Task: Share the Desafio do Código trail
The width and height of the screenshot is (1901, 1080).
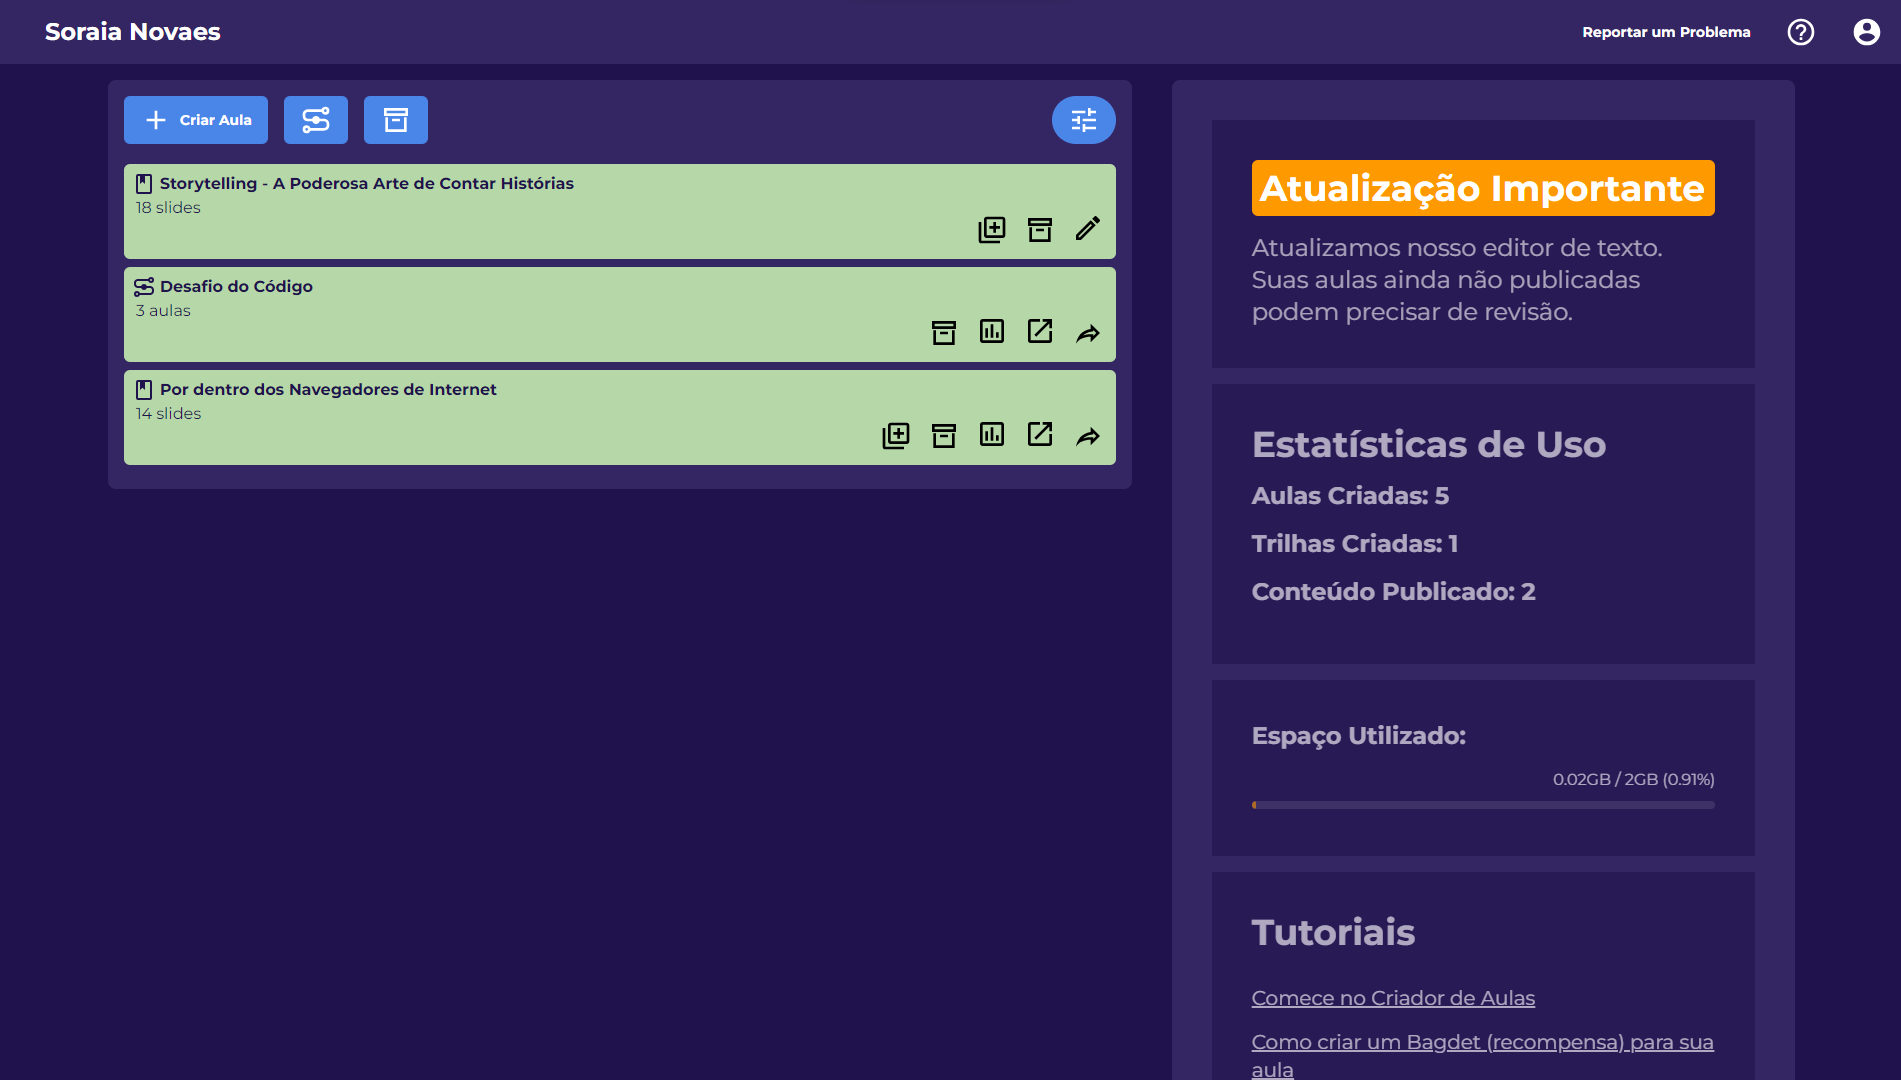Action: click(1088, 334)
